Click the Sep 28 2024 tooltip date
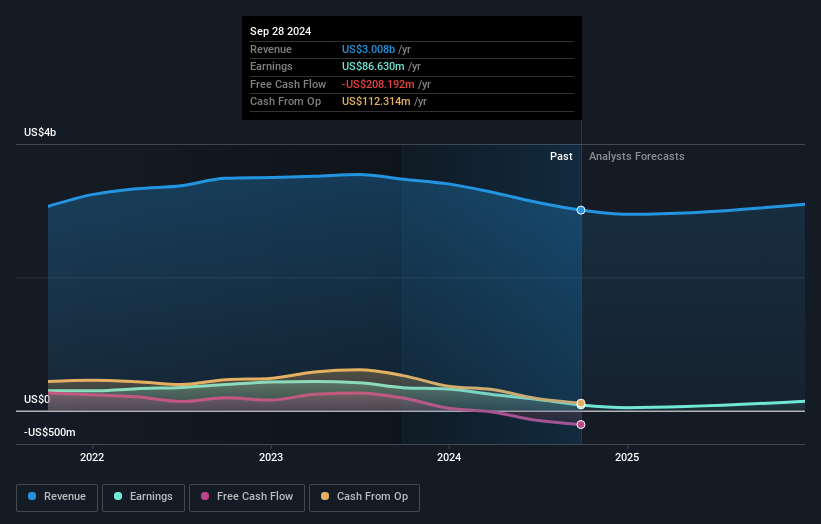The height and width of the screenshot is (524, 821). point(281,31)
